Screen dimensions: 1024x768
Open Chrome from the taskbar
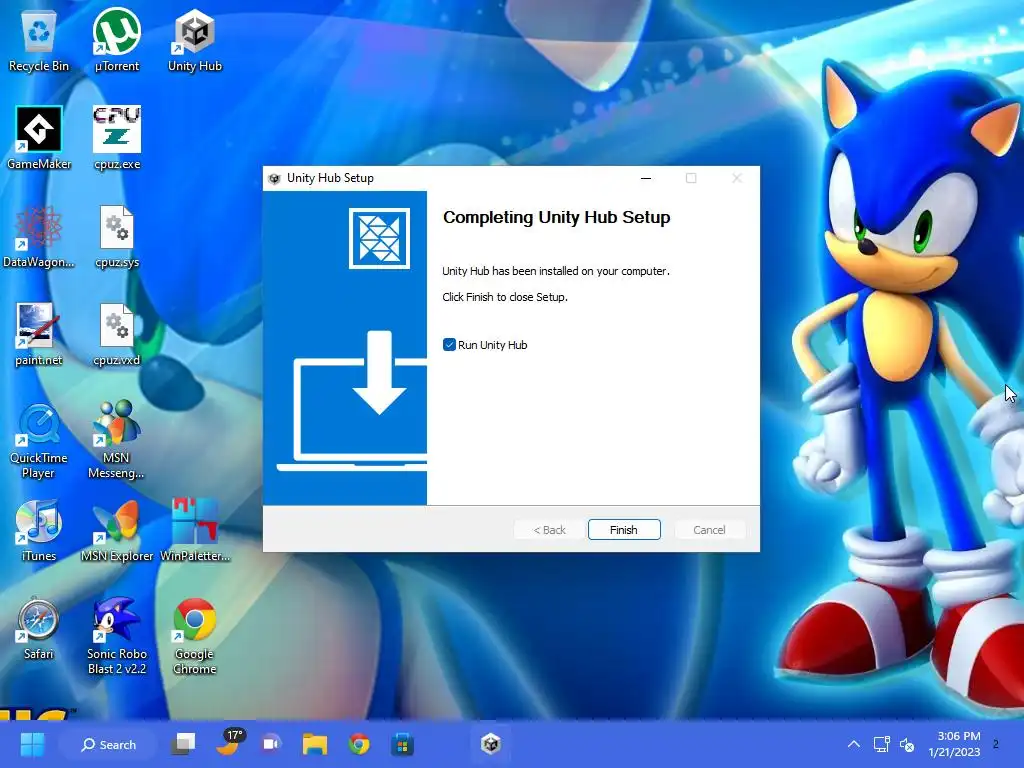[359, 744]
